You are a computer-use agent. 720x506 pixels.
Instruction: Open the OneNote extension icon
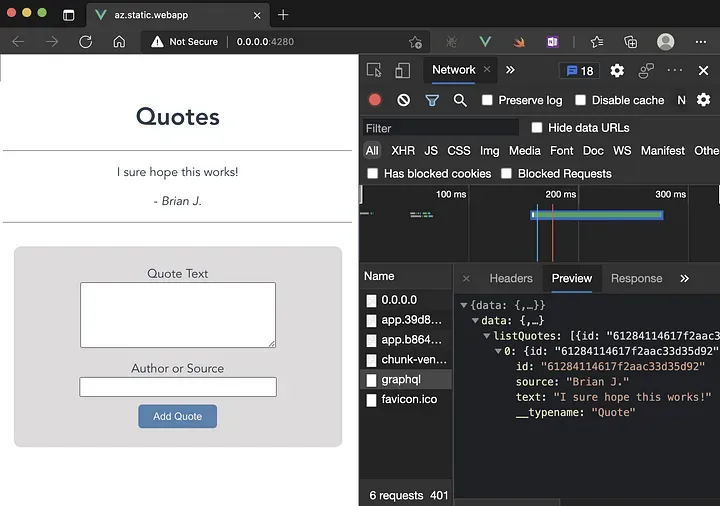[x=552, y=42]
